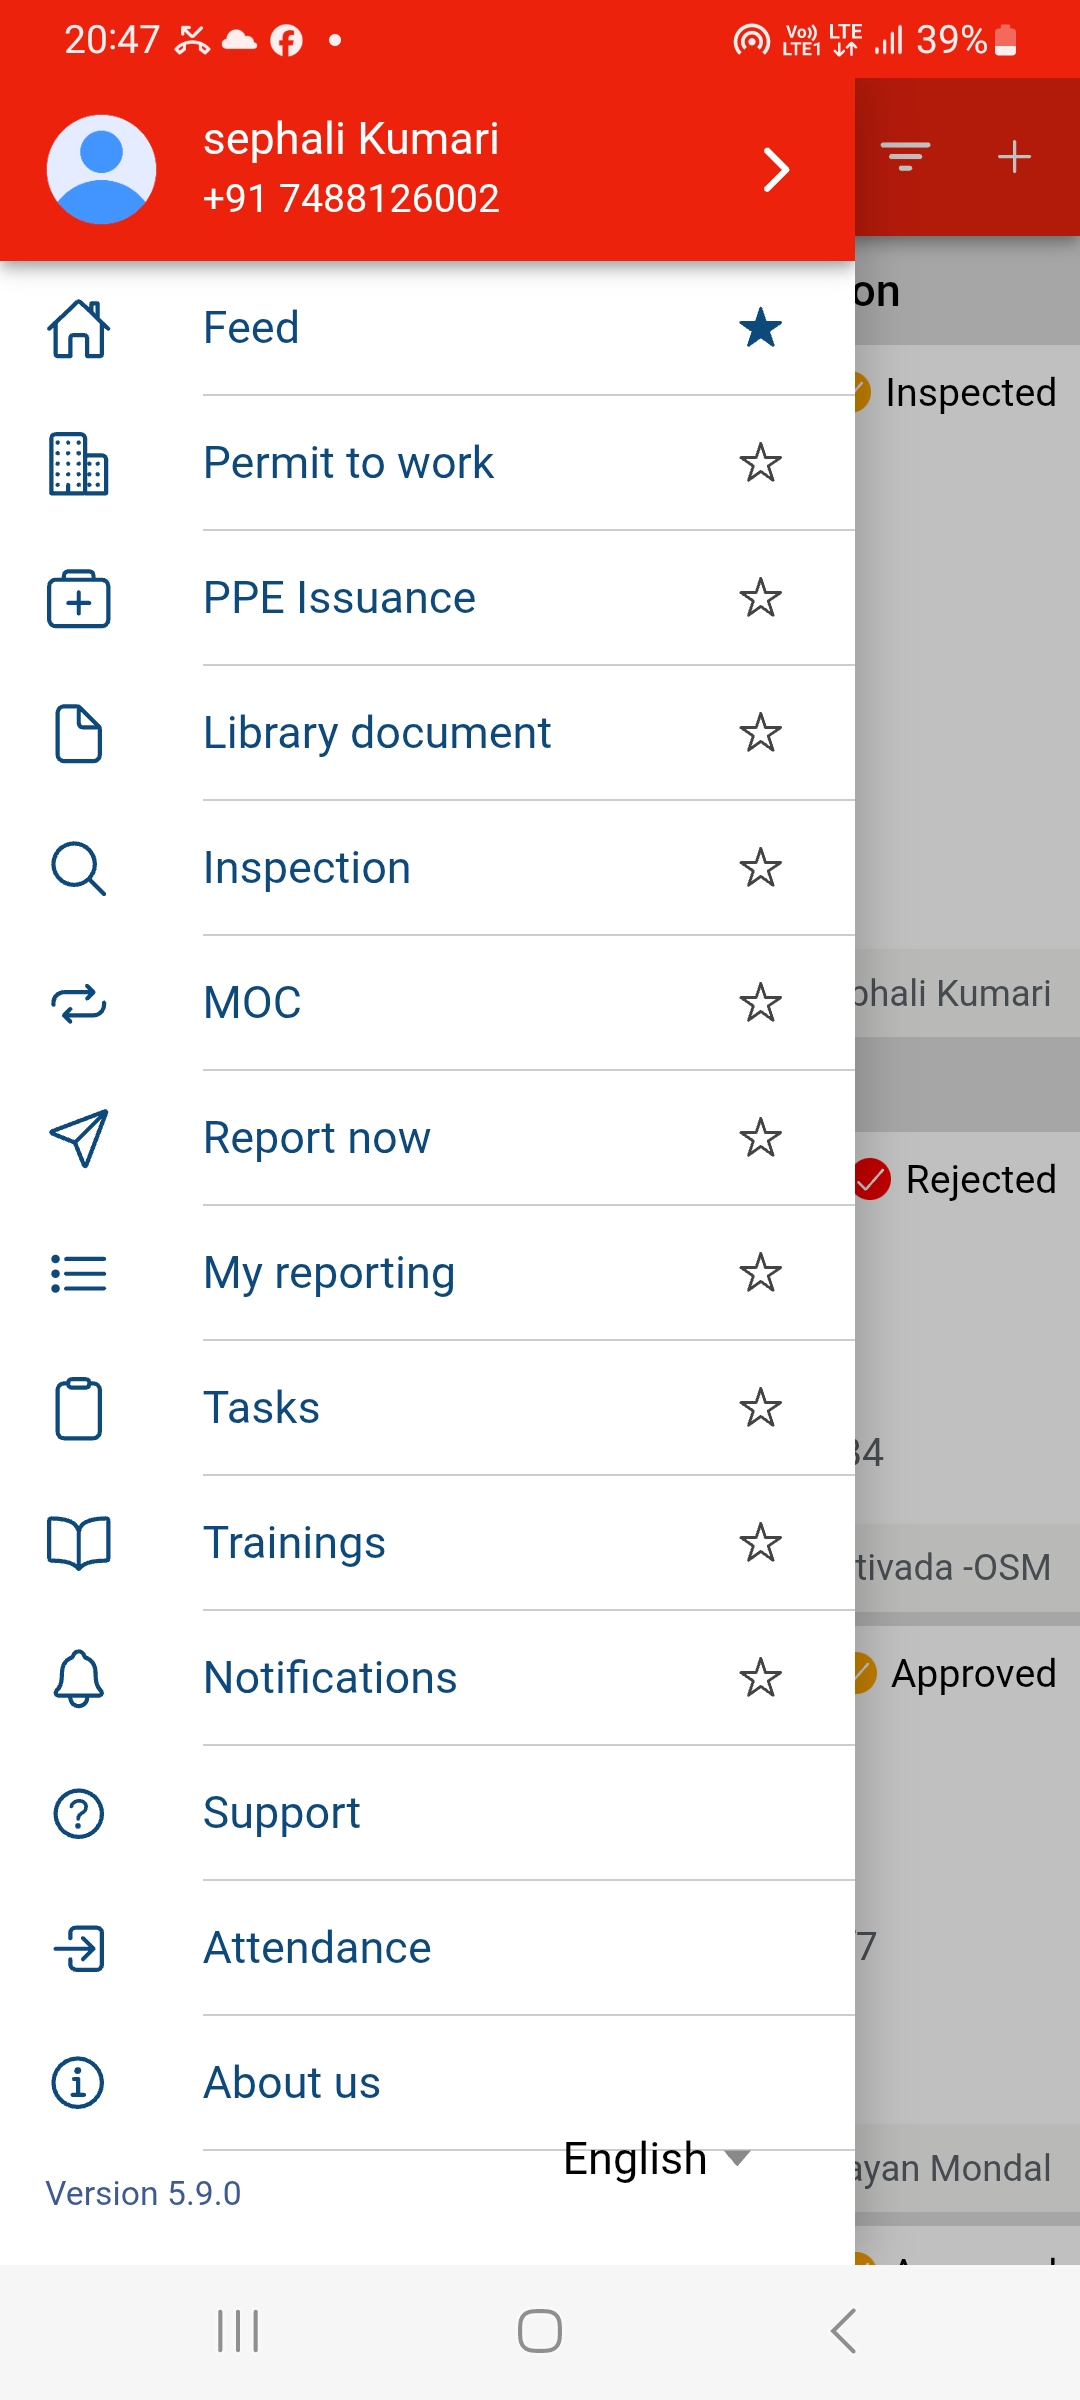Tap the Inspection magnifier icon

[78, 868]
